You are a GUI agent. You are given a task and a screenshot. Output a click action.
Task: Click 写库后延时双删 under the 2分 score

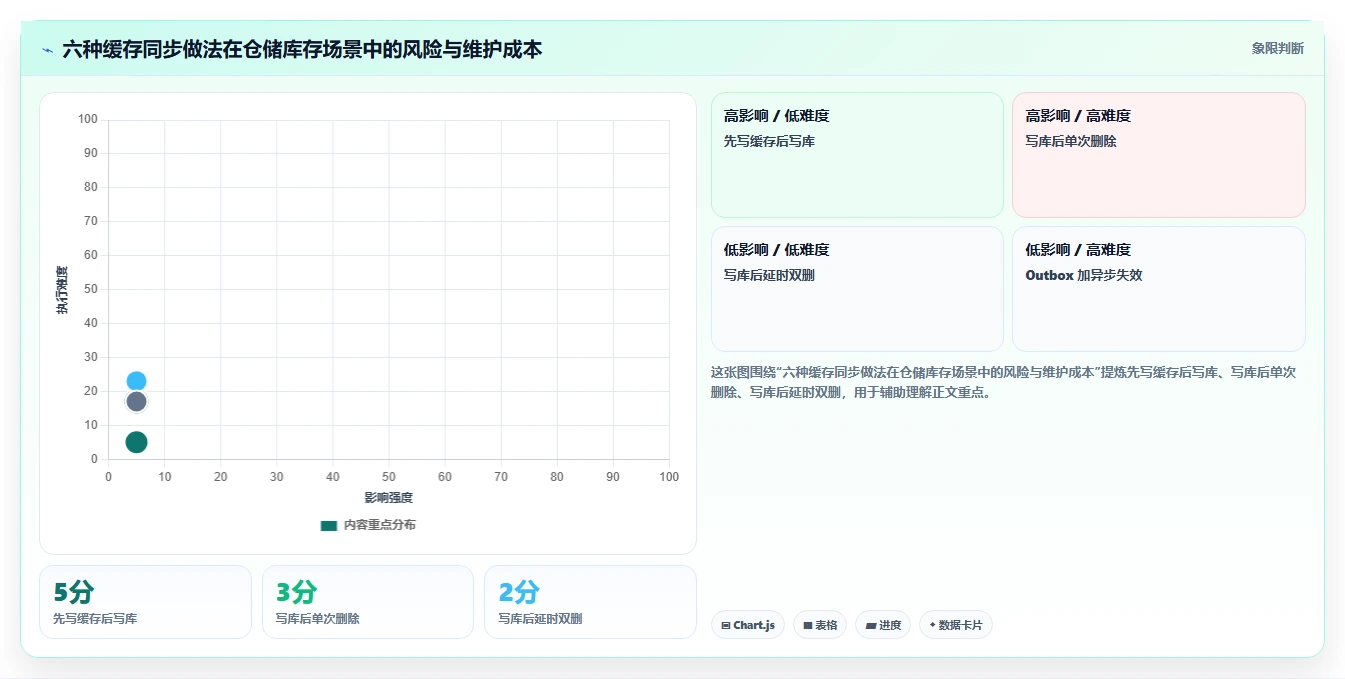click(540, 619)
